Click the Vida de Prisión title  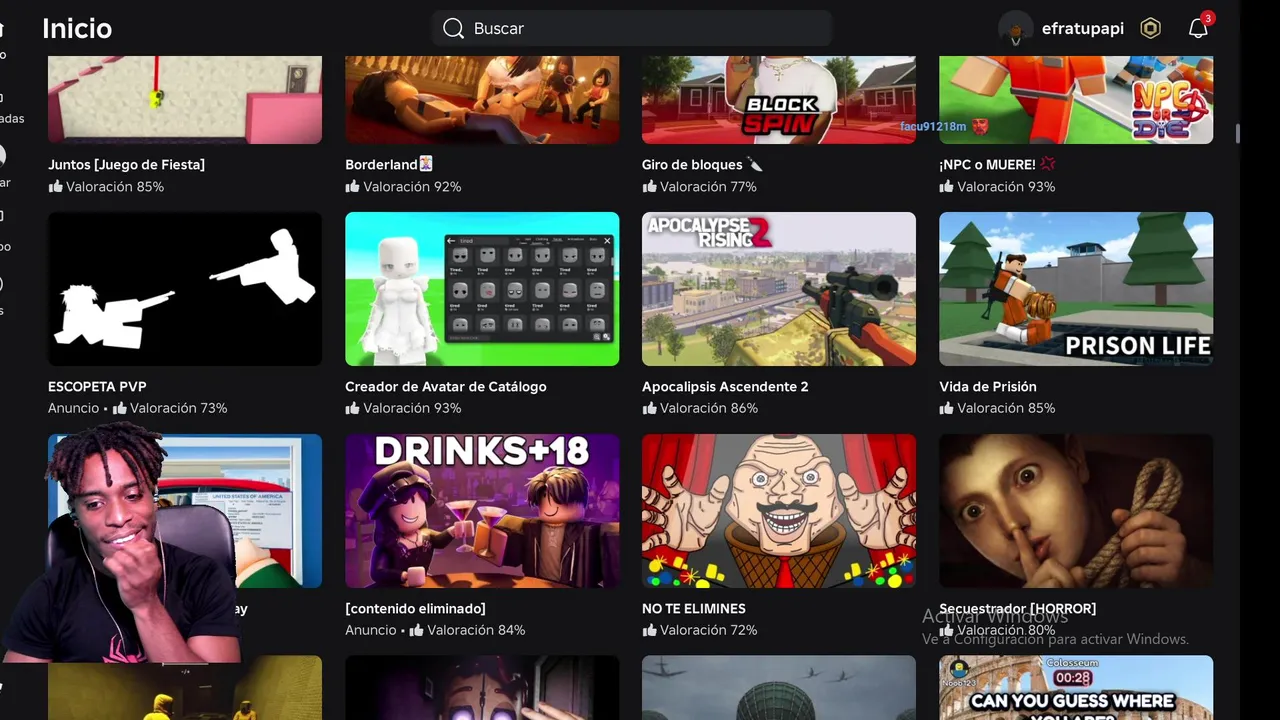click(x=988, y=386)
